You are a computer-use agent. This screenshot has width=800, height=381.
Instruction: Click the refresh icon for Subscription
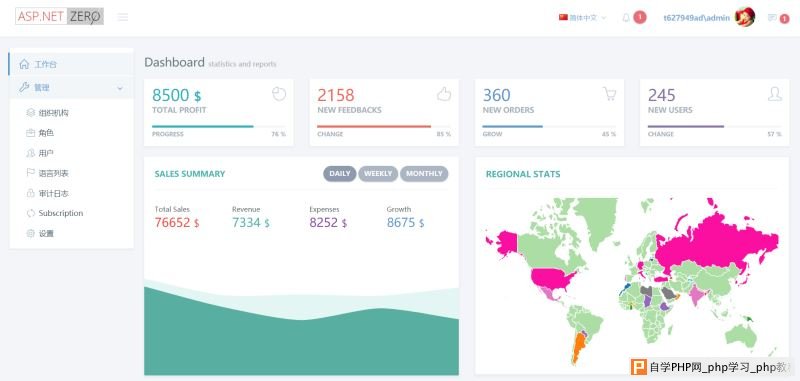(31, 213)
